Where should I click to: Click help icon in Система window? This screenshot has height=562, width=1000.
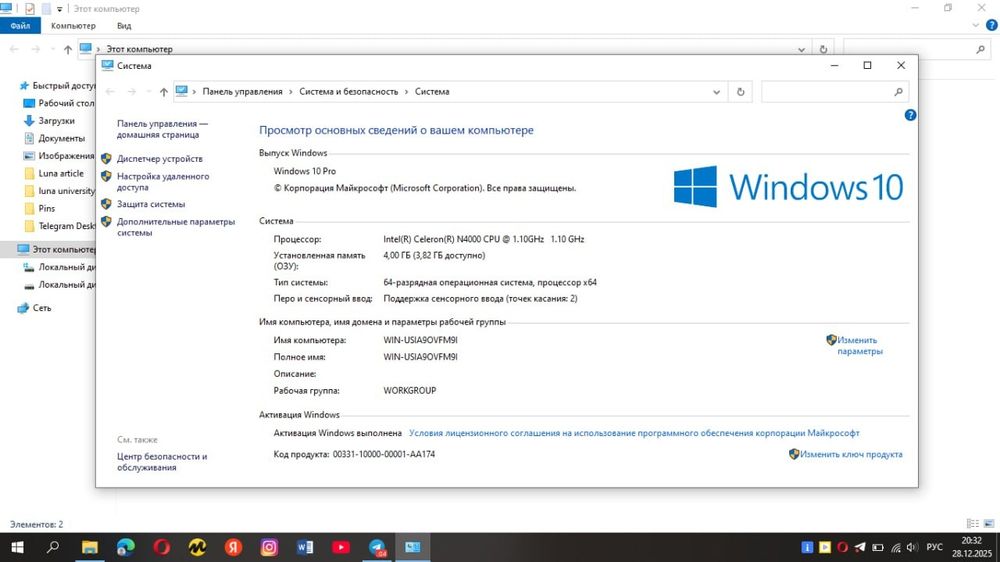(910, 115)
